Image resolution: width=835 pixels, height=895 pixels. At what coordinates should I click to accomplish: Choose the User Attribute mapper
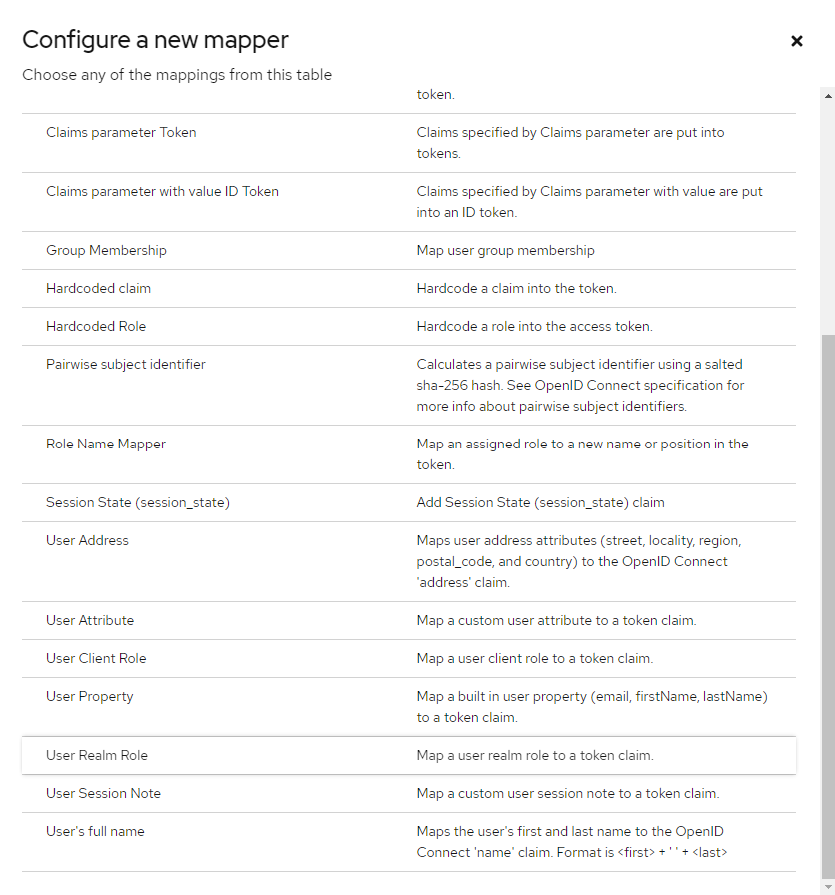(x=90, y=621)
